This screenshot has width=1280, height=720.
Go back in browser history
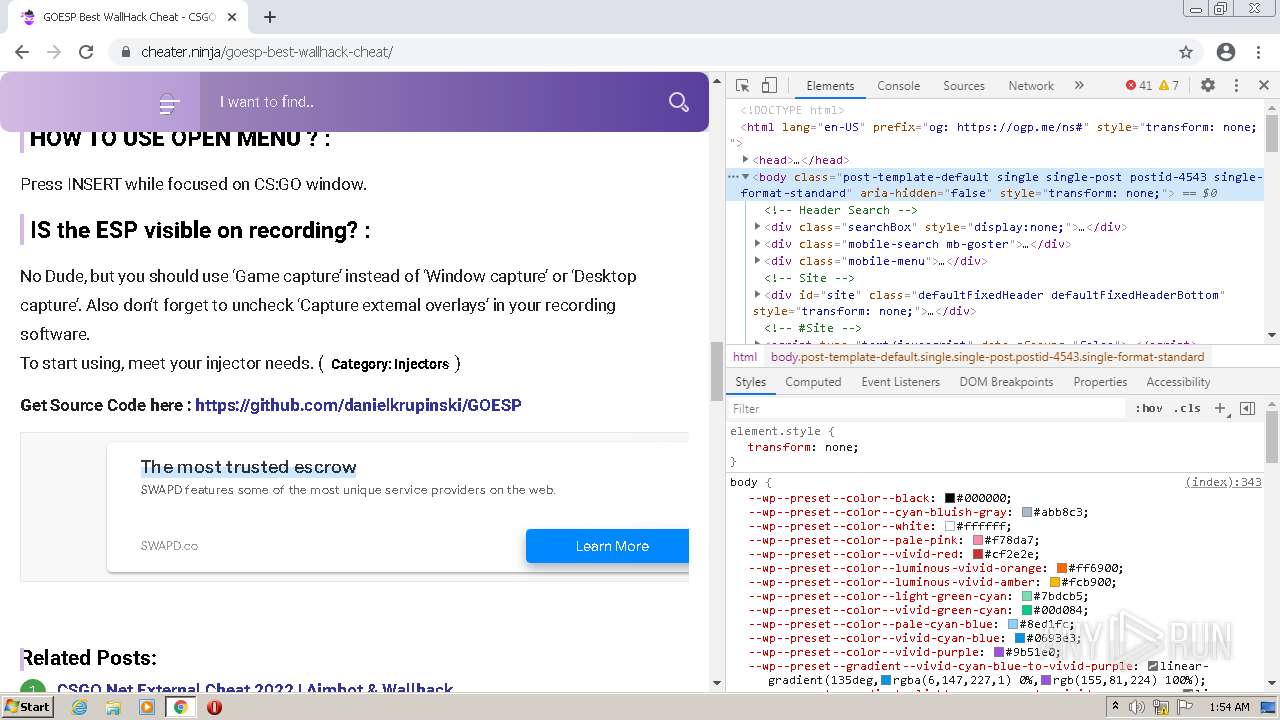(x=22, y=52)
